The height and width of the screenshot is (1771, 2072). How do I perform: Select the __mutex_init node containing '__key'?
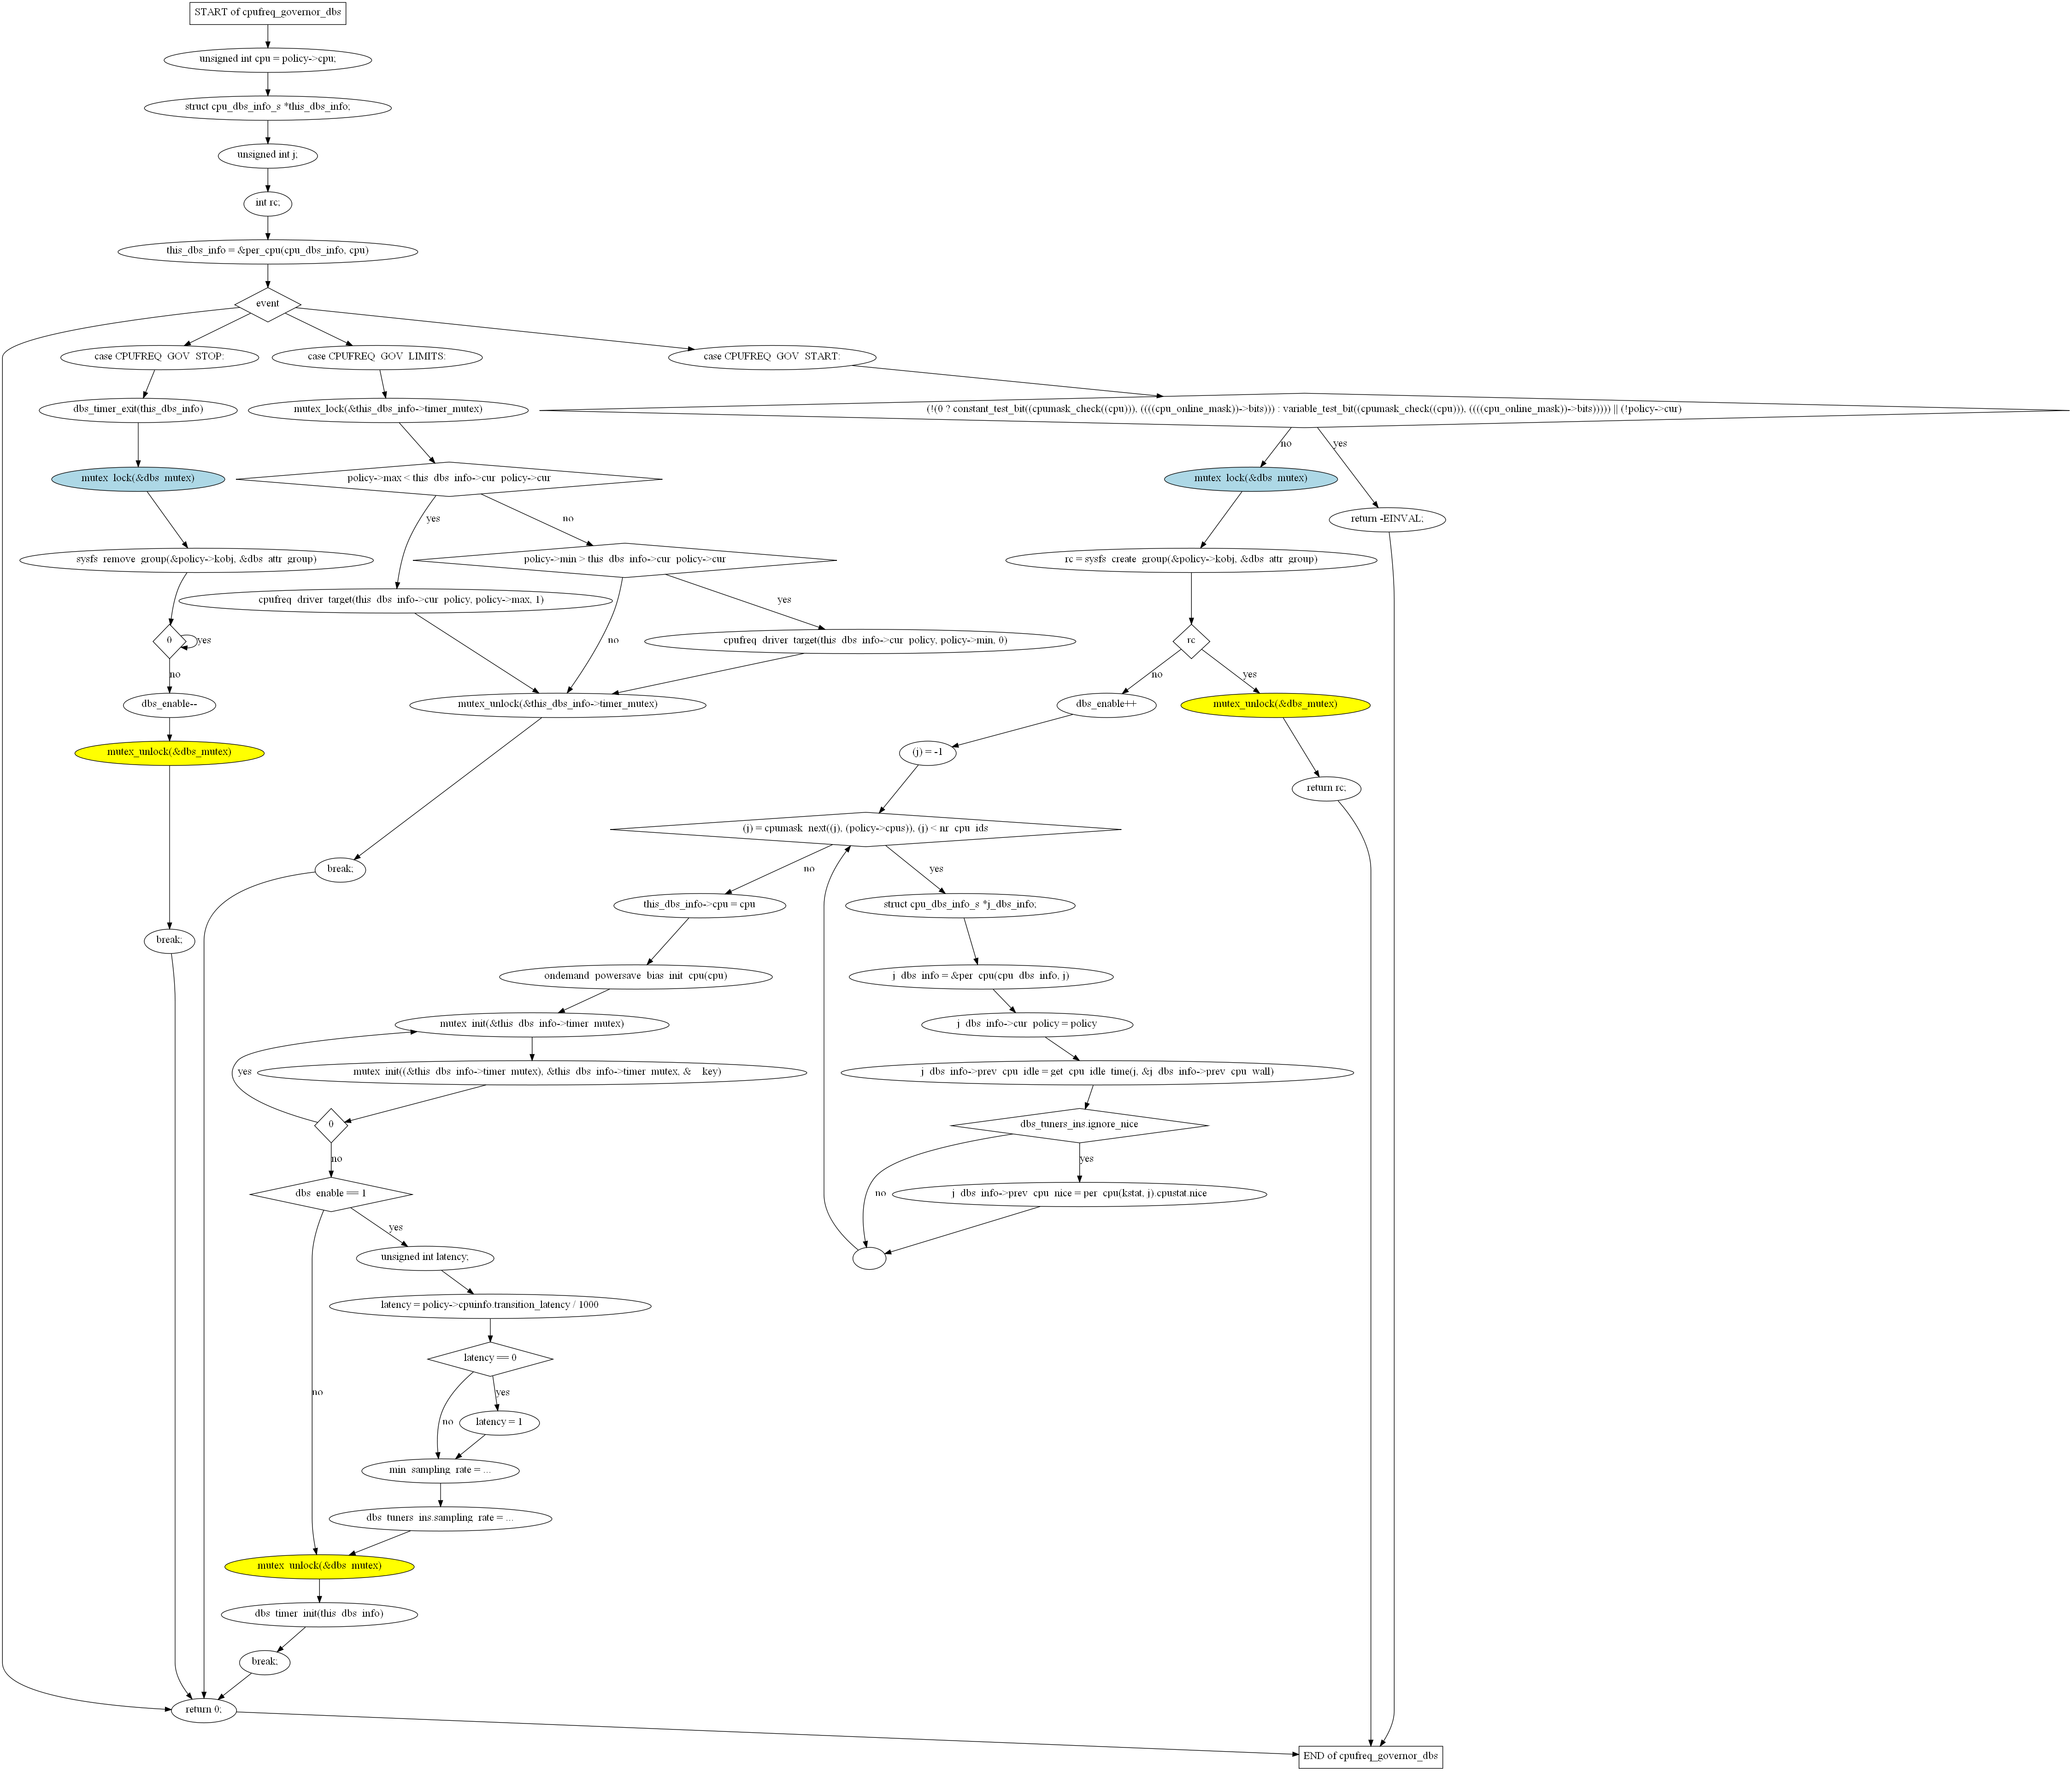pyautogui.click(x=532, y=1073)
